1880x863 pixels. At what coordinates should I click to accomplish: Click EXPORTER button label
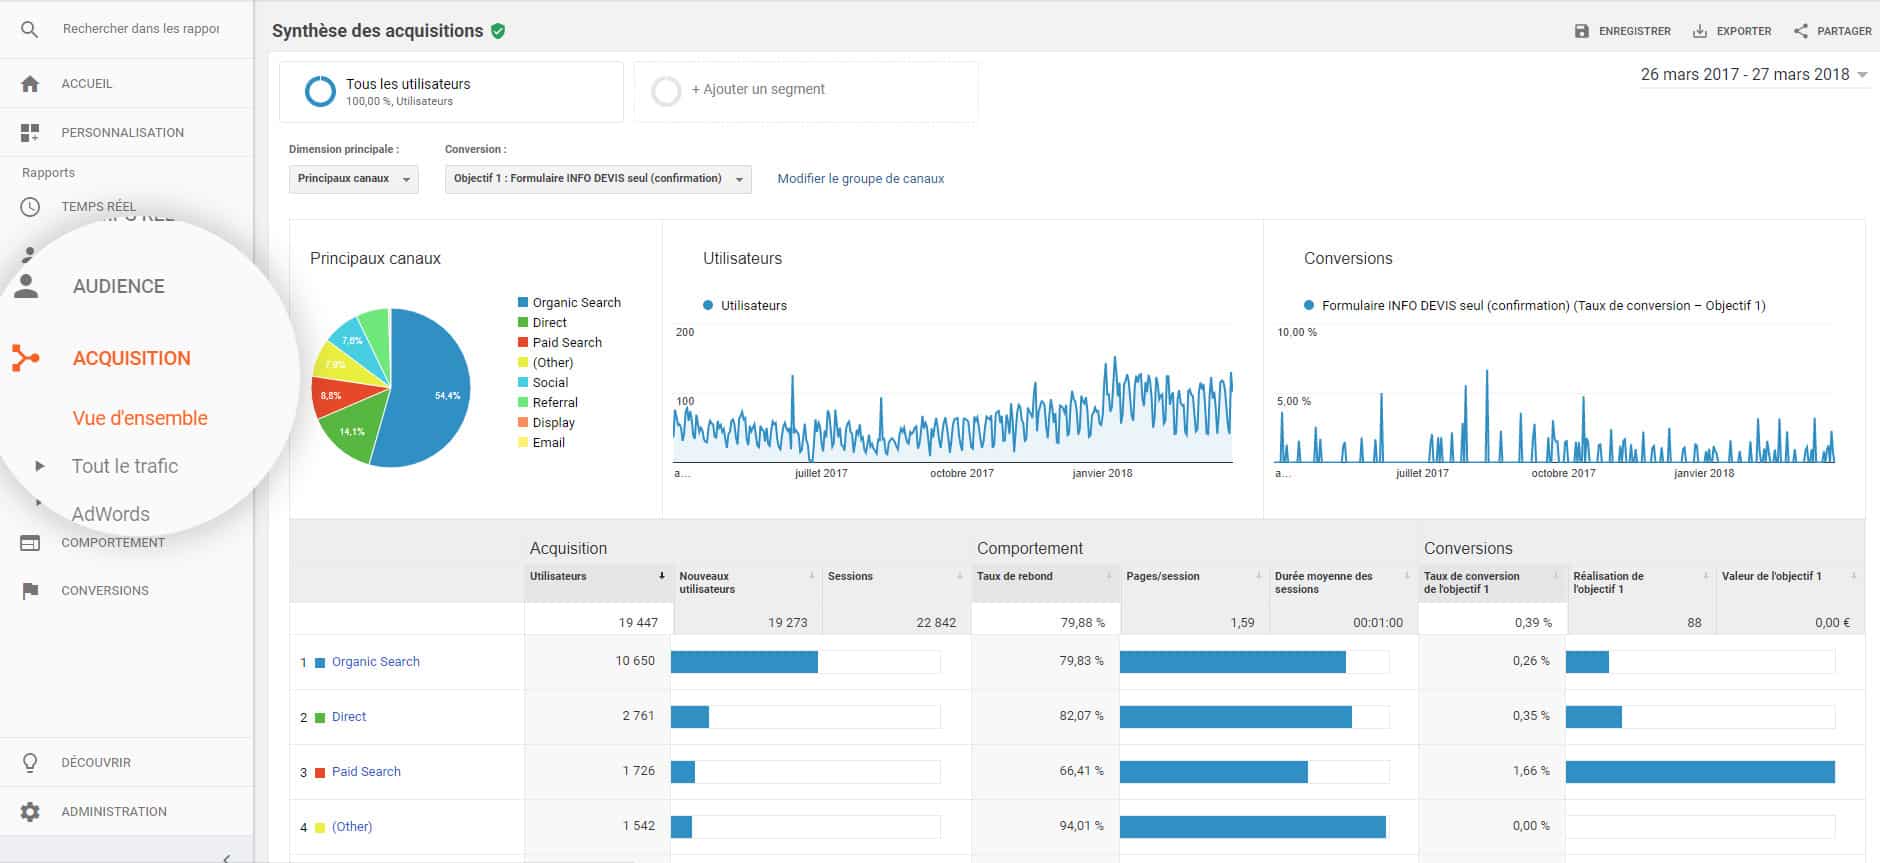[1744, 31]
